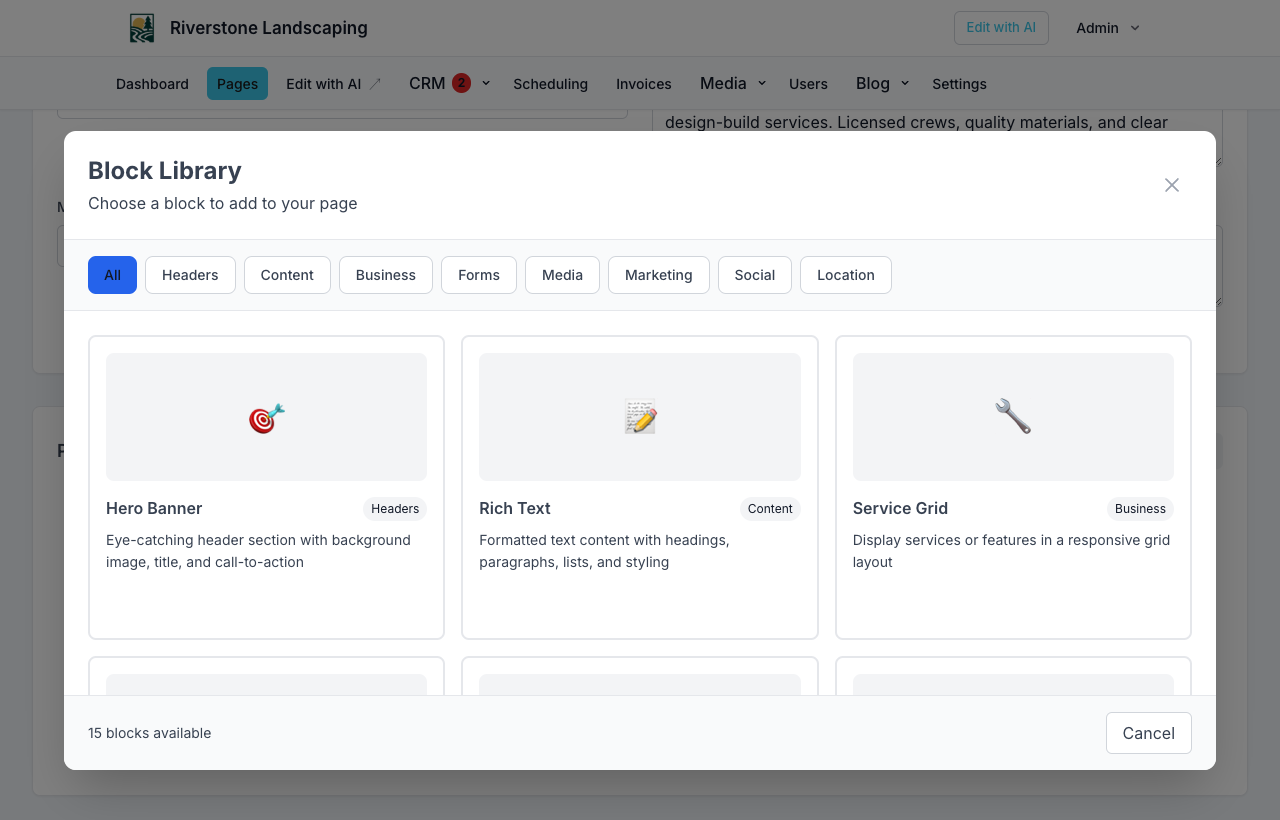Click the Riverstone Landscaping logo icon
Screen dimensions: 1280x820
tap(142, 28)
